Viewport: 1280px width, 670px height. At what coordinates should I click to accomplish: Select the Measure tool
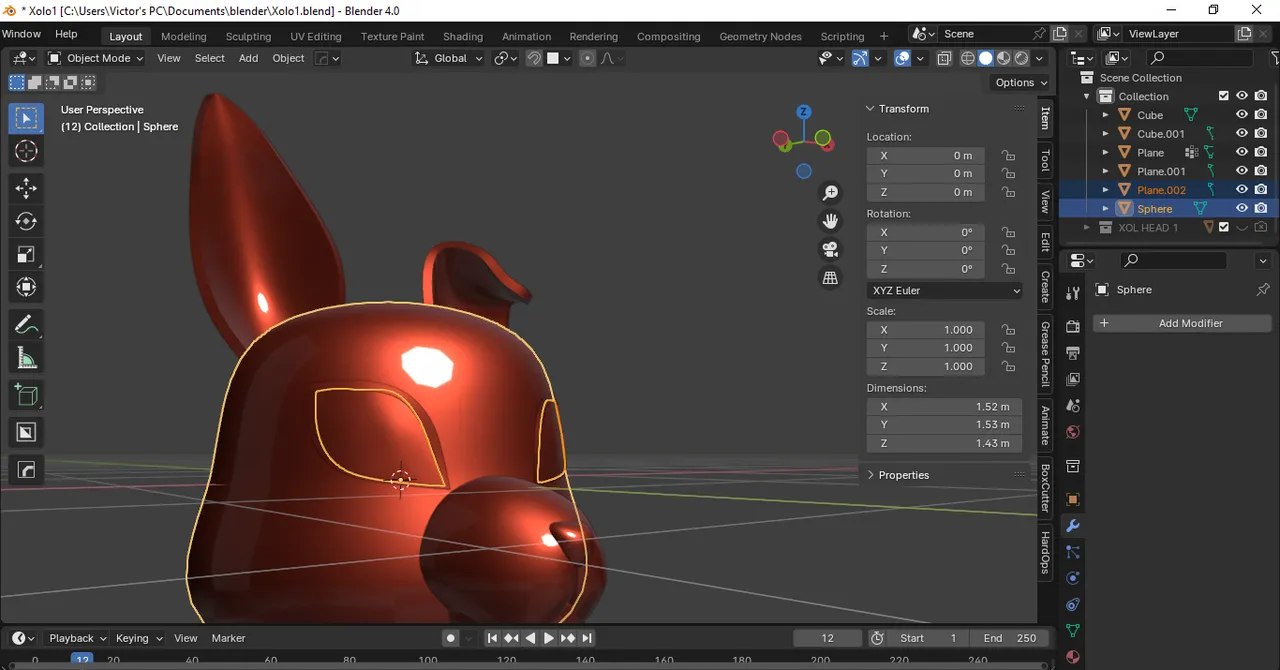point(26,358)
